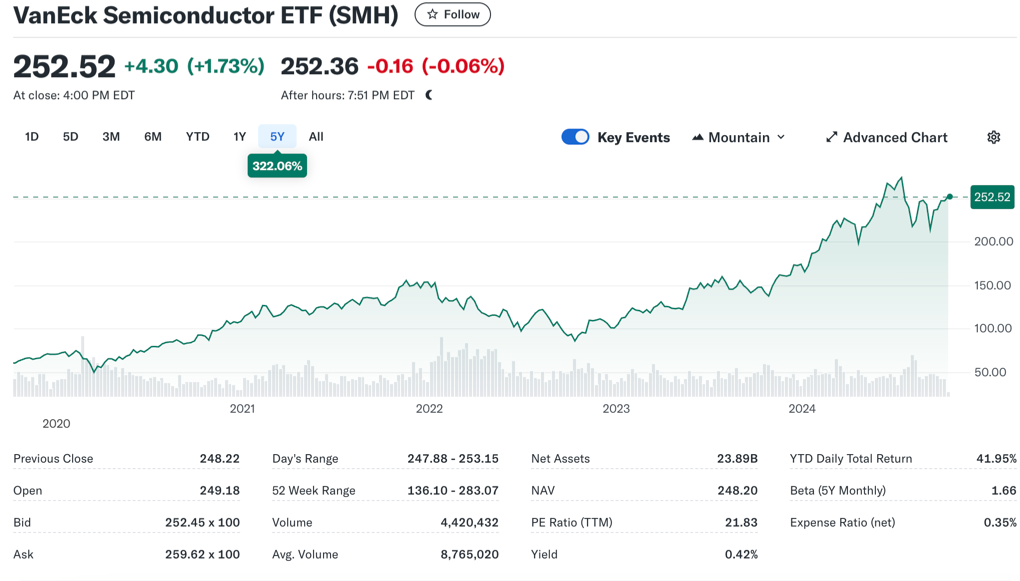Open the 6M time range
The height and width of the screenshot is (581, 1020).
point(152,137)
